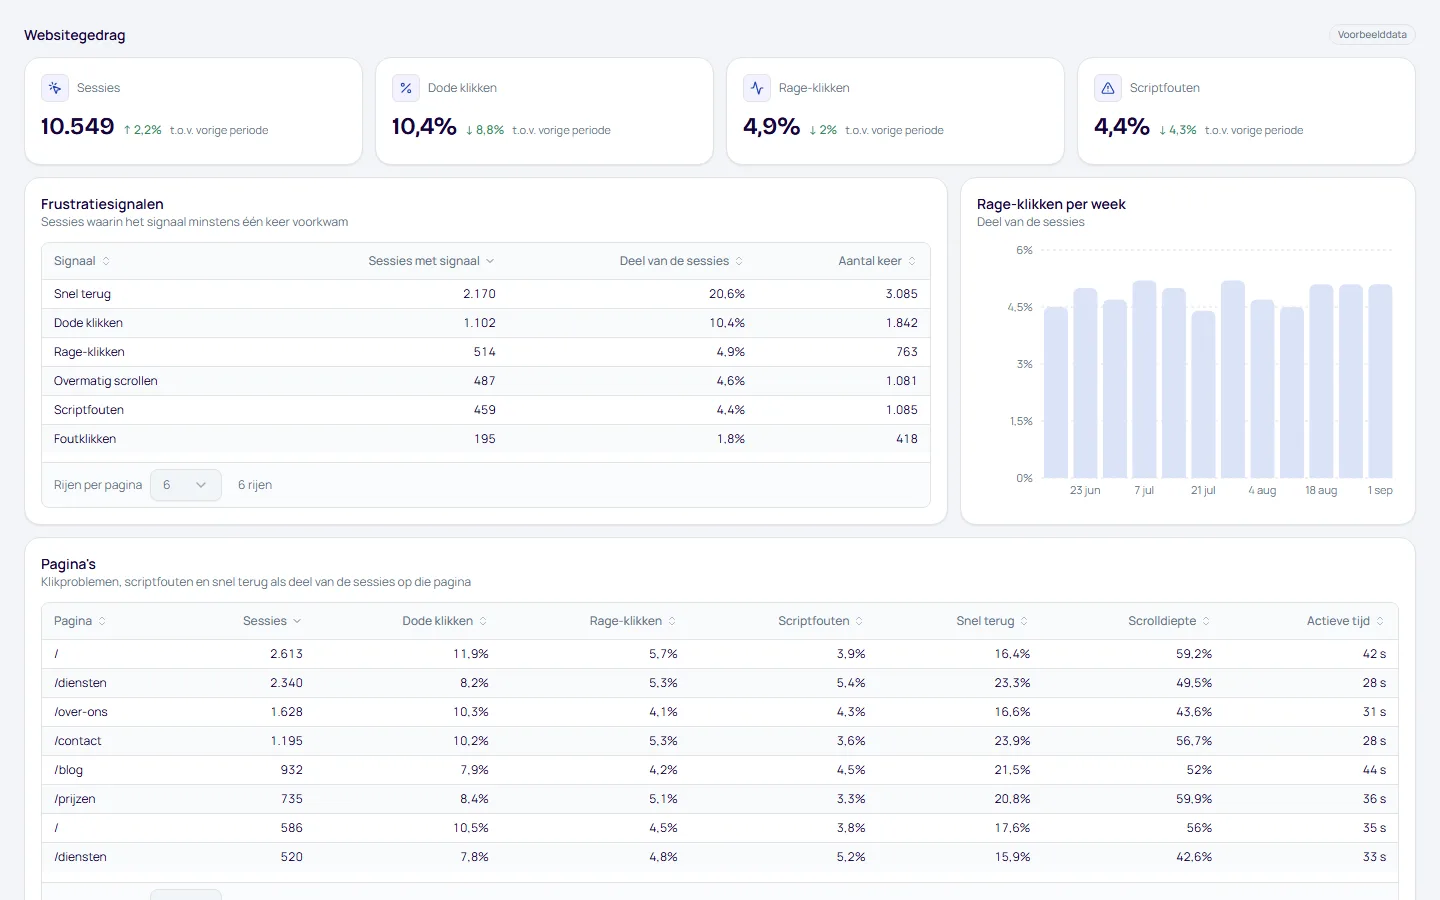
Task: Click the 20,6% share value
Action: tap(727, 294)
